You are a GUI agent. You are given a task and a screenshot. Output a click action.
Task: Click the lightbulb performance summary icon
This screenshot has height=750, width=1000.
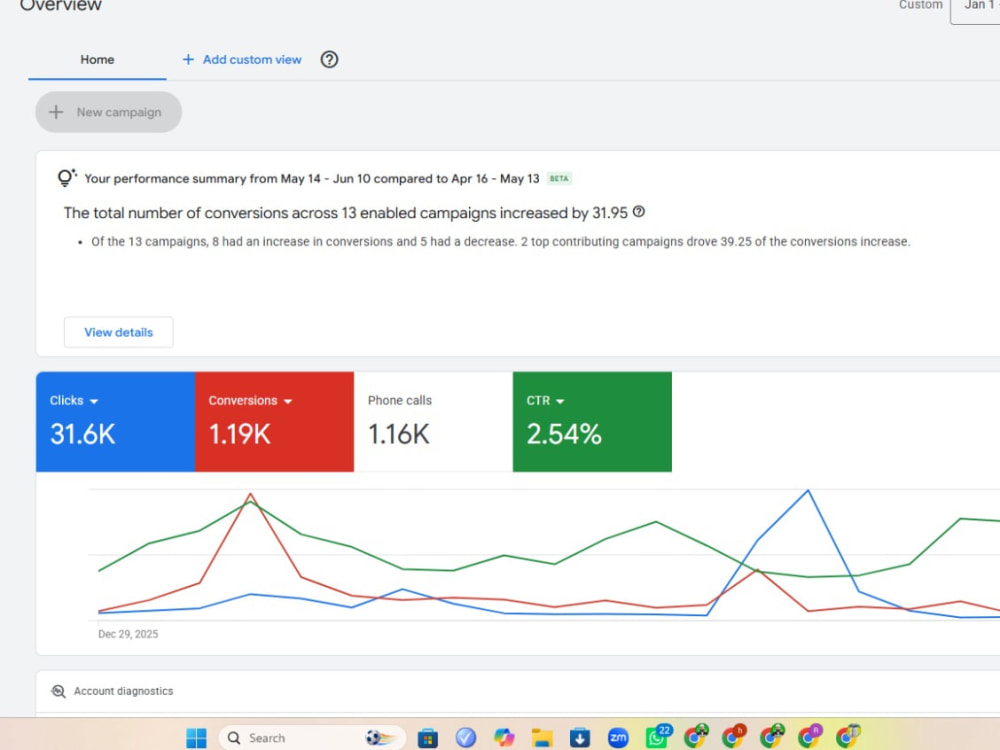[x=66, y=177]
